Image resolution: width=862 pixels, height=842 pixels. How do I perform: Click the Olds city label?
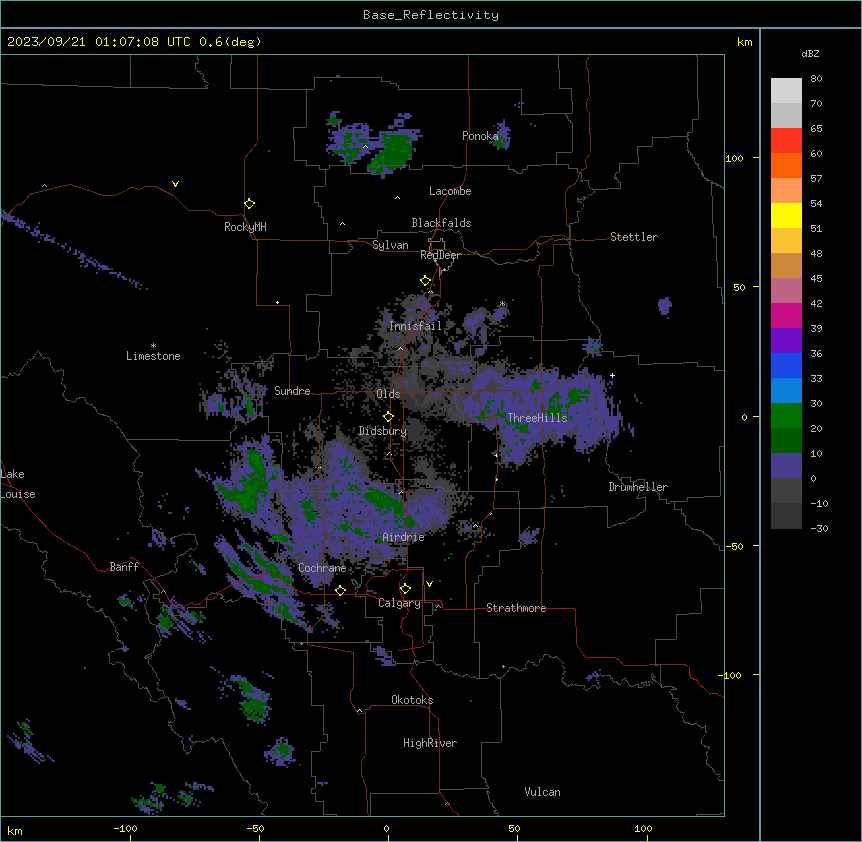[x=388, y=394]
